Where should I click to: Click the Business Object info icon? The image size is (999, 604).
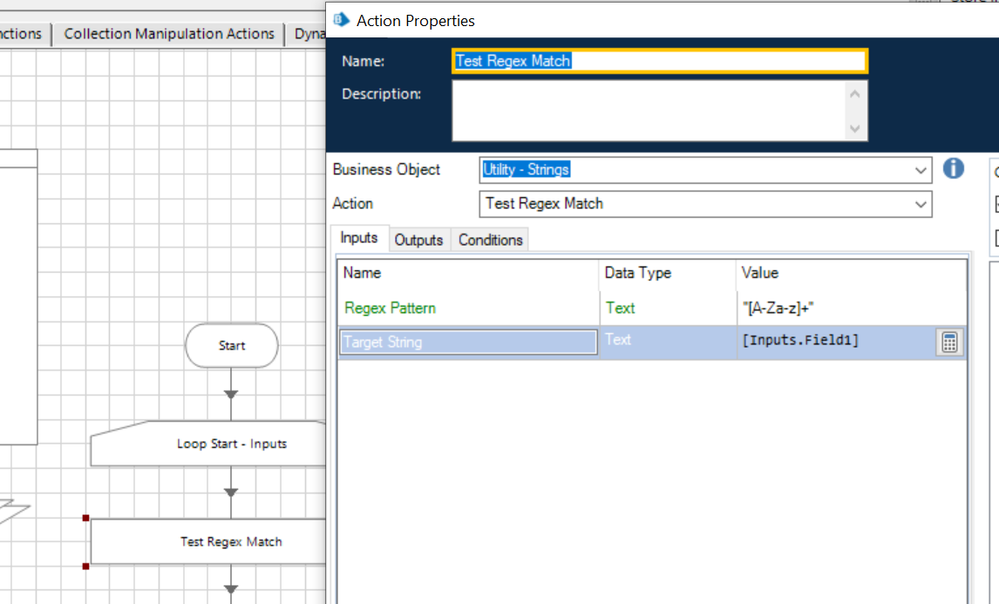tap(953, 169)
